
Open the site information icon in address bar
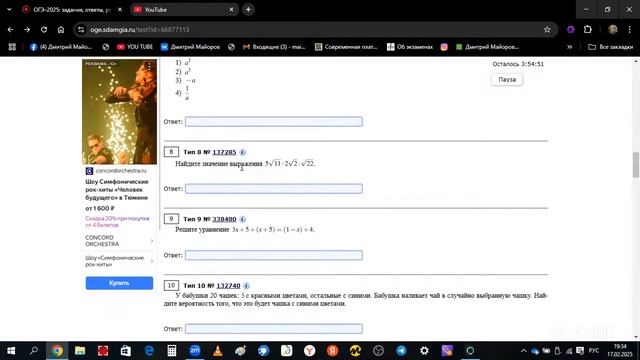pyautogui.click(x=81, y=29)
